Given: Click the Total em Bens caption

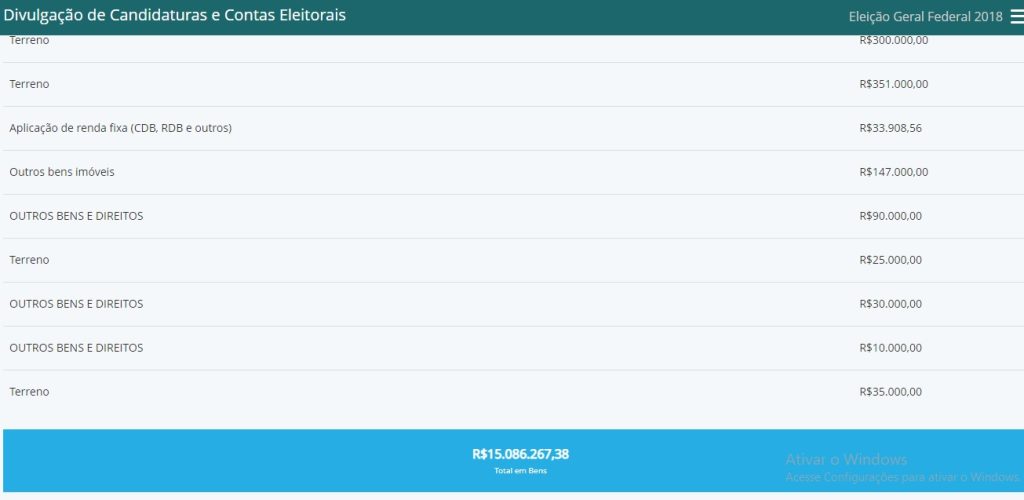Looking at the screenshot, I should (x=520, y=471).
